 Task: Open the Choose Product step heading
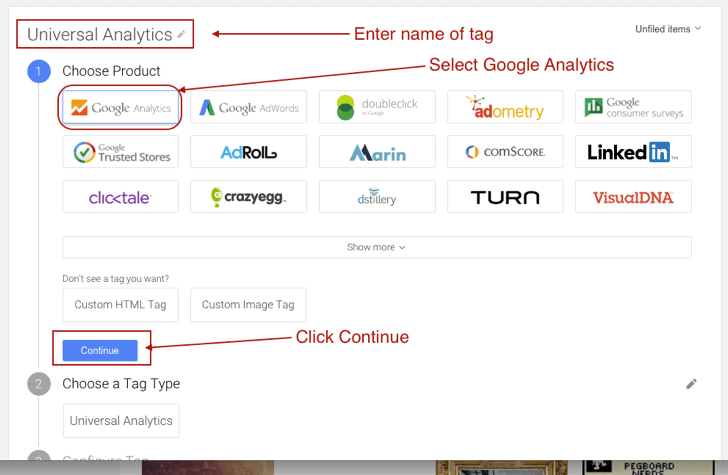111,71
